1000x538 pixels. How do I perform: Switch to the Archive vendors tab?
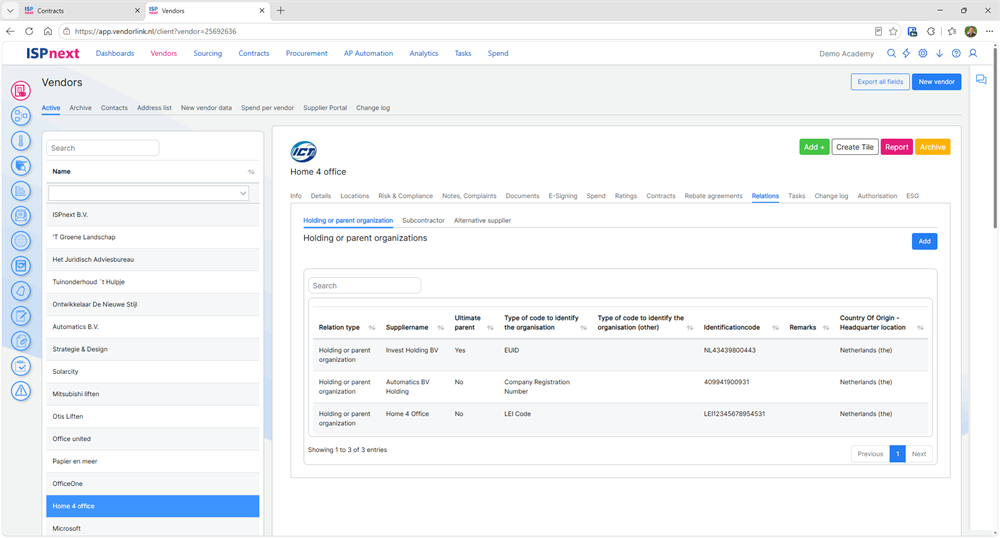click(x=80, y=108)
